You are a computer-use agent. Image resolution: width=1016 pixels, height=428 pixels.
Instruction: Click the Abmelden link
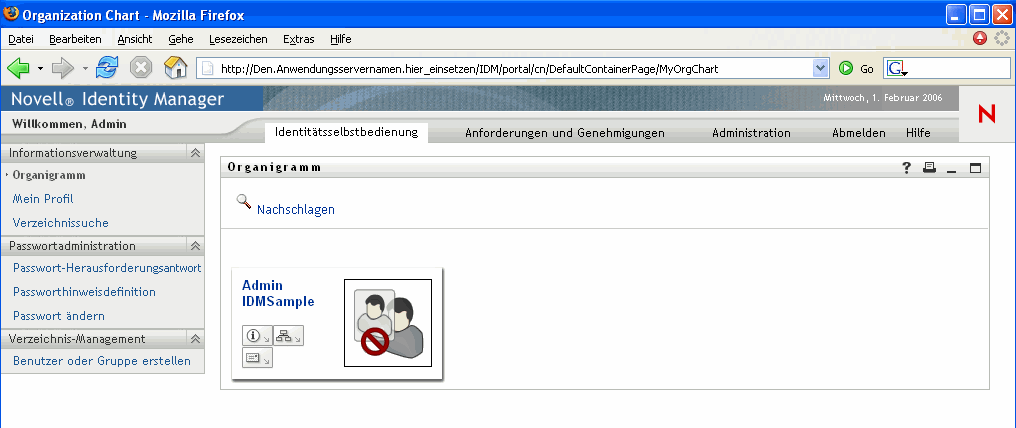859,133
